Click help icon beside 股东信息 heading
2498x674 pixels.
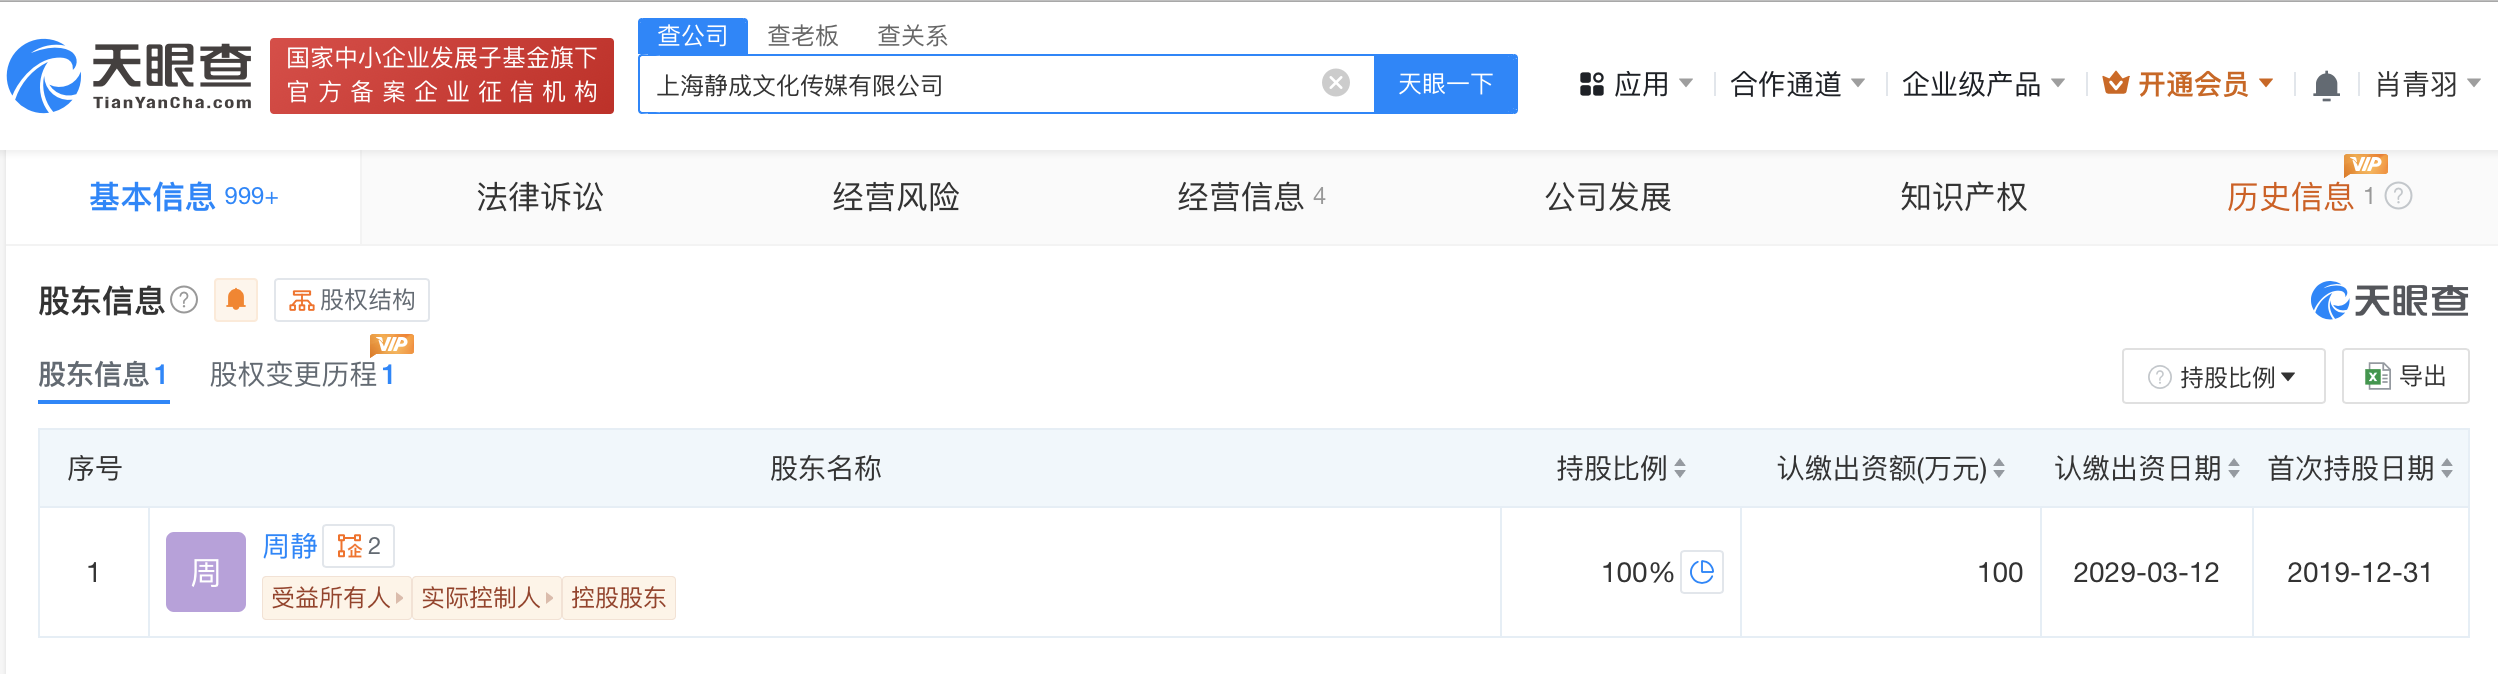pyautogui.click(x=184, y=300)
